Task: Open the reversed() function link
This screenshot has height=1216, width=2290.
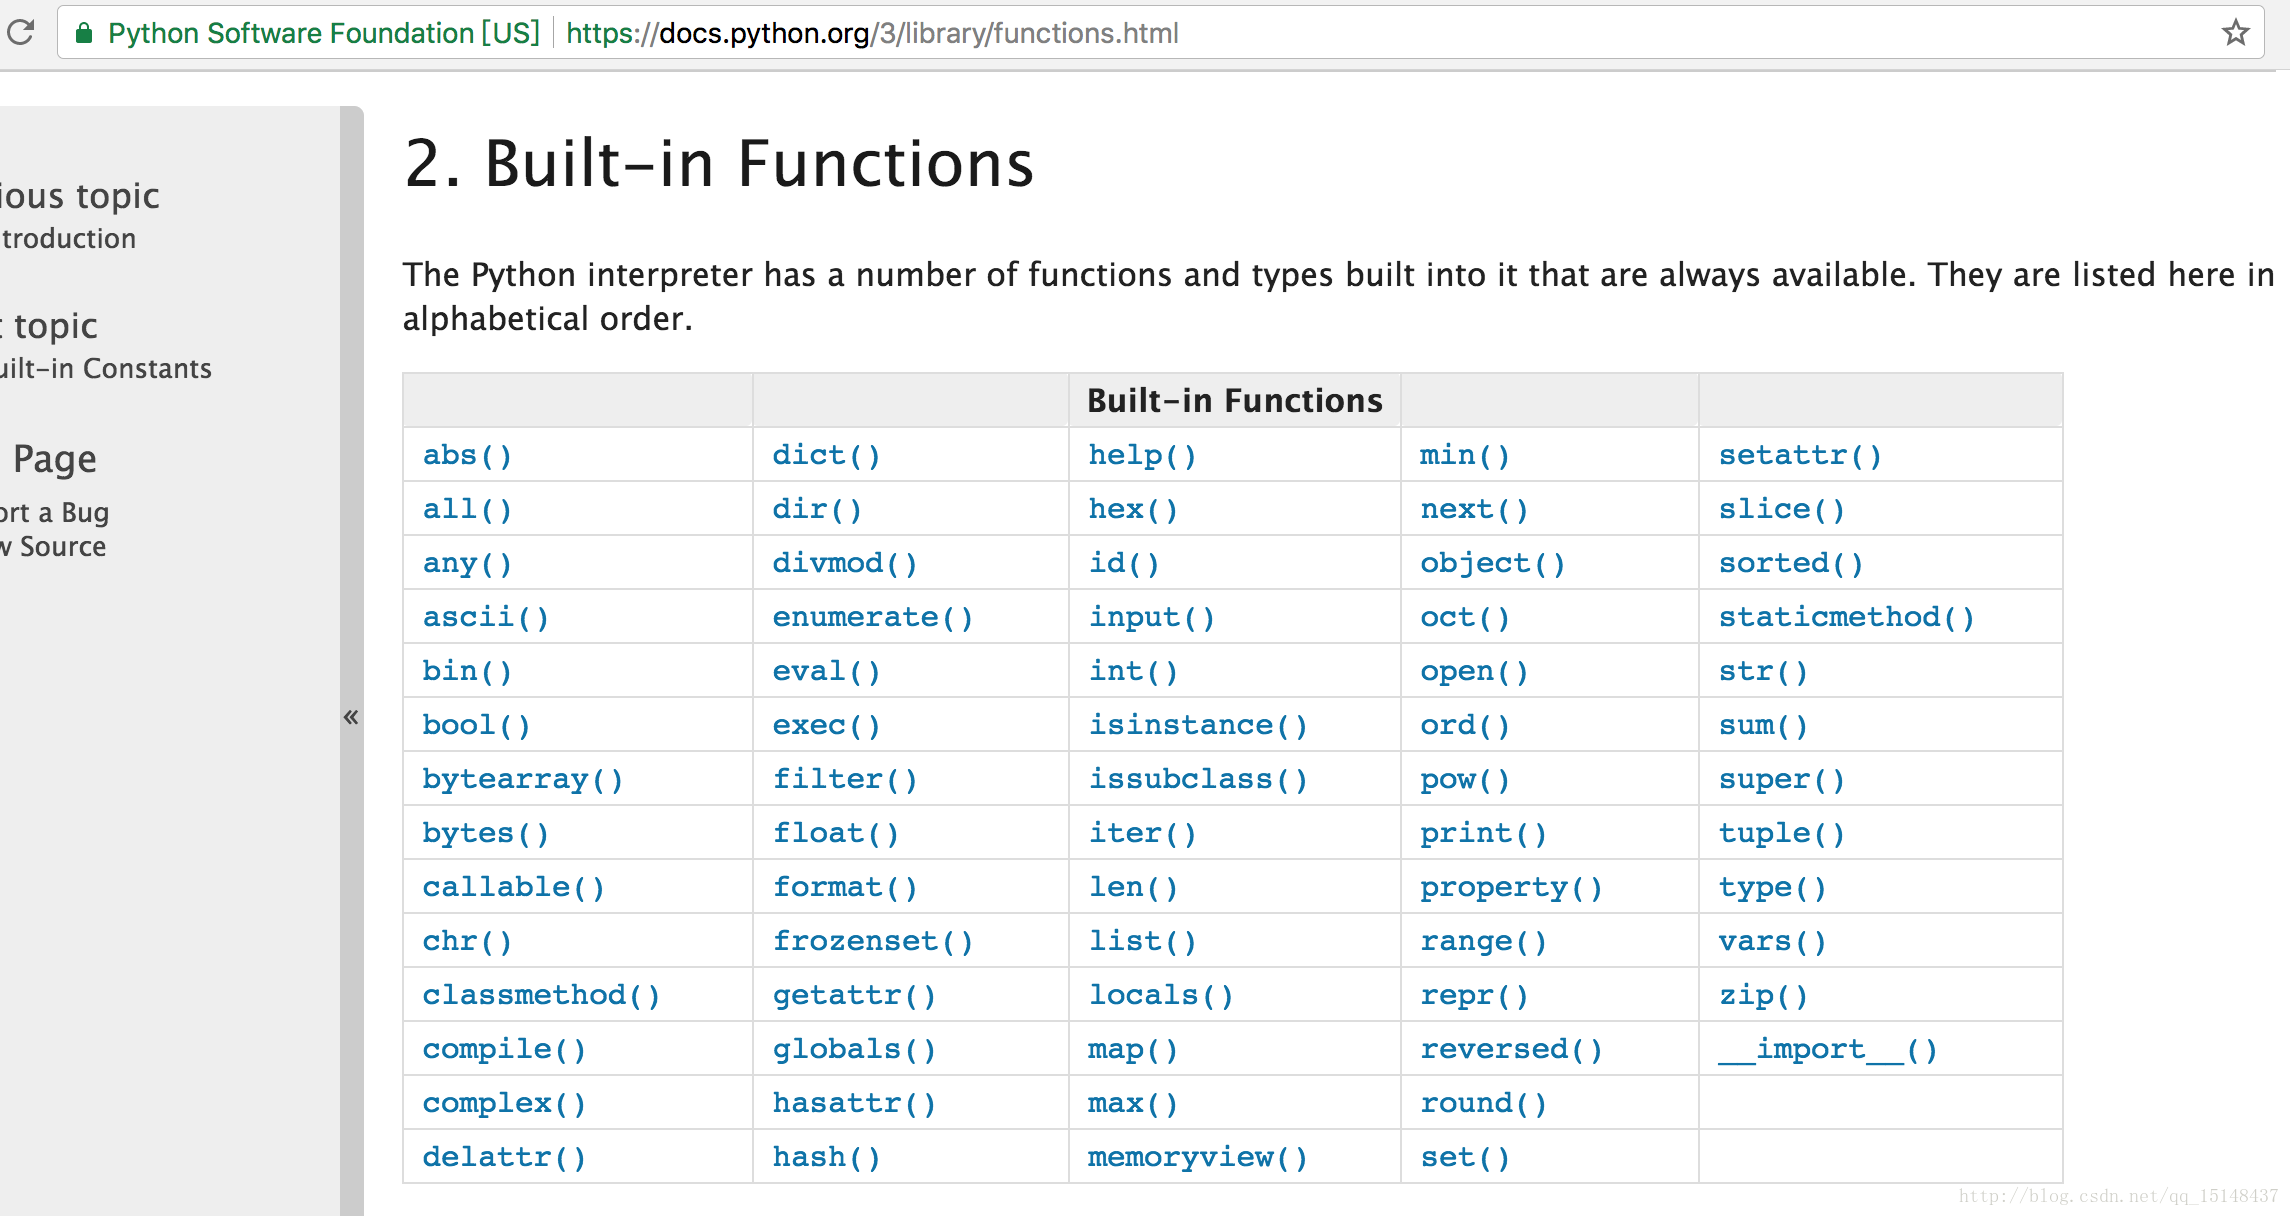Action: [x=1512, y=1050]
